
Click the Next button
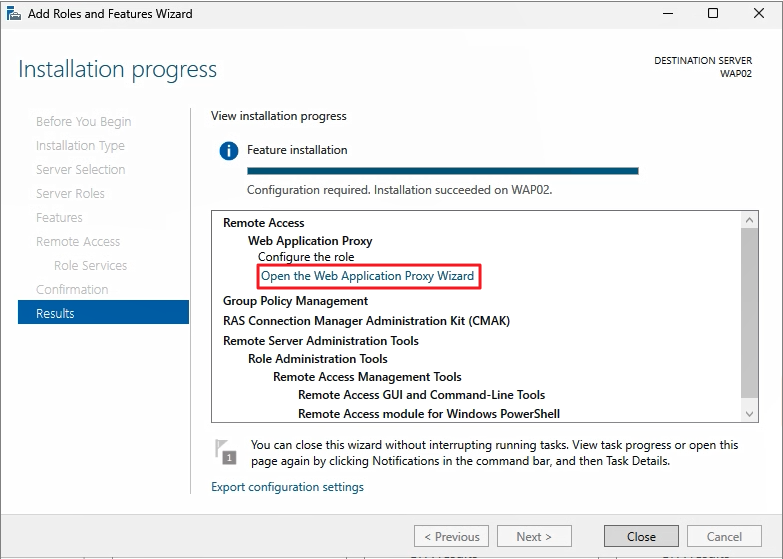click(x=534, y=537)
